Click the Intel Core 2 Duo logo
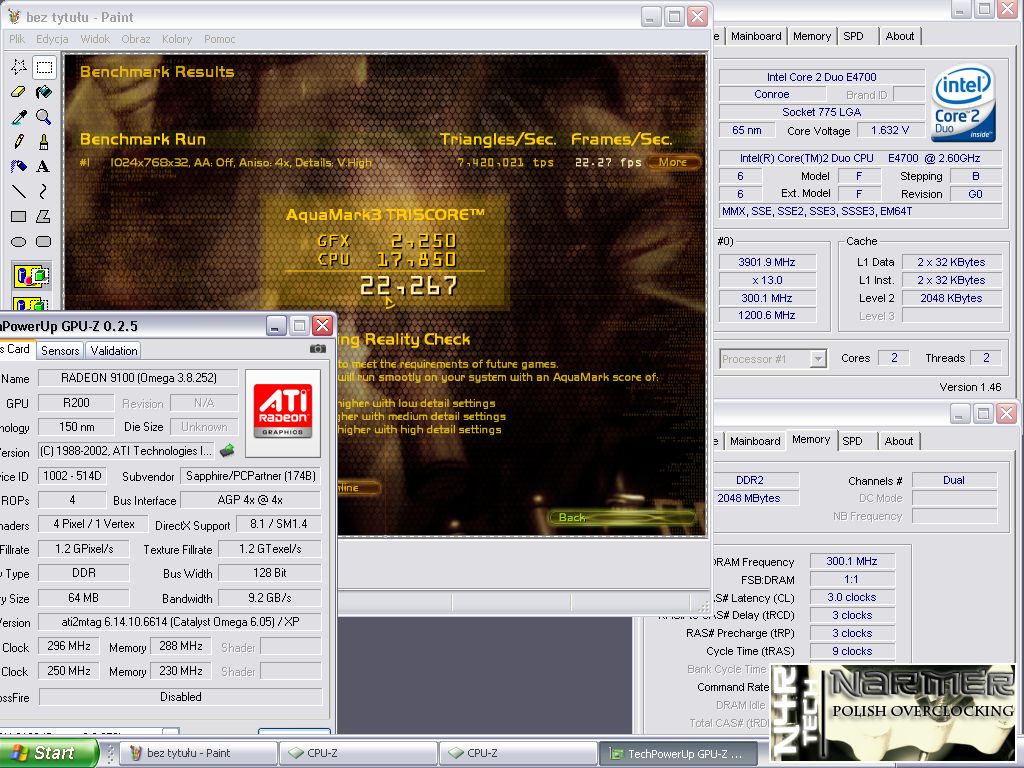Screen dimensions: 1024x768 click(963, 103)
